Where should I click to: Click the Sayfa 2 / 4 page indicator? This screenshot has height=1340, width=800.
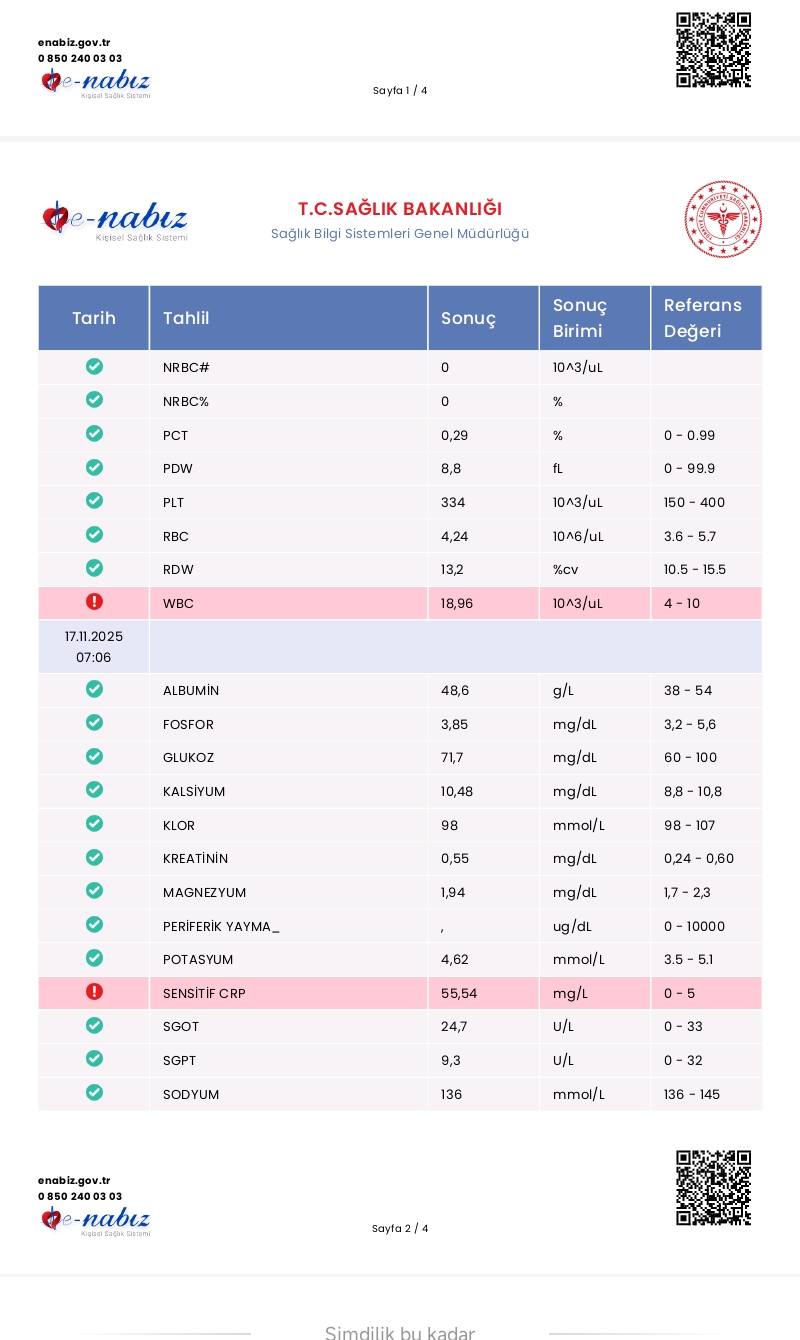[x=400, y=1228]
